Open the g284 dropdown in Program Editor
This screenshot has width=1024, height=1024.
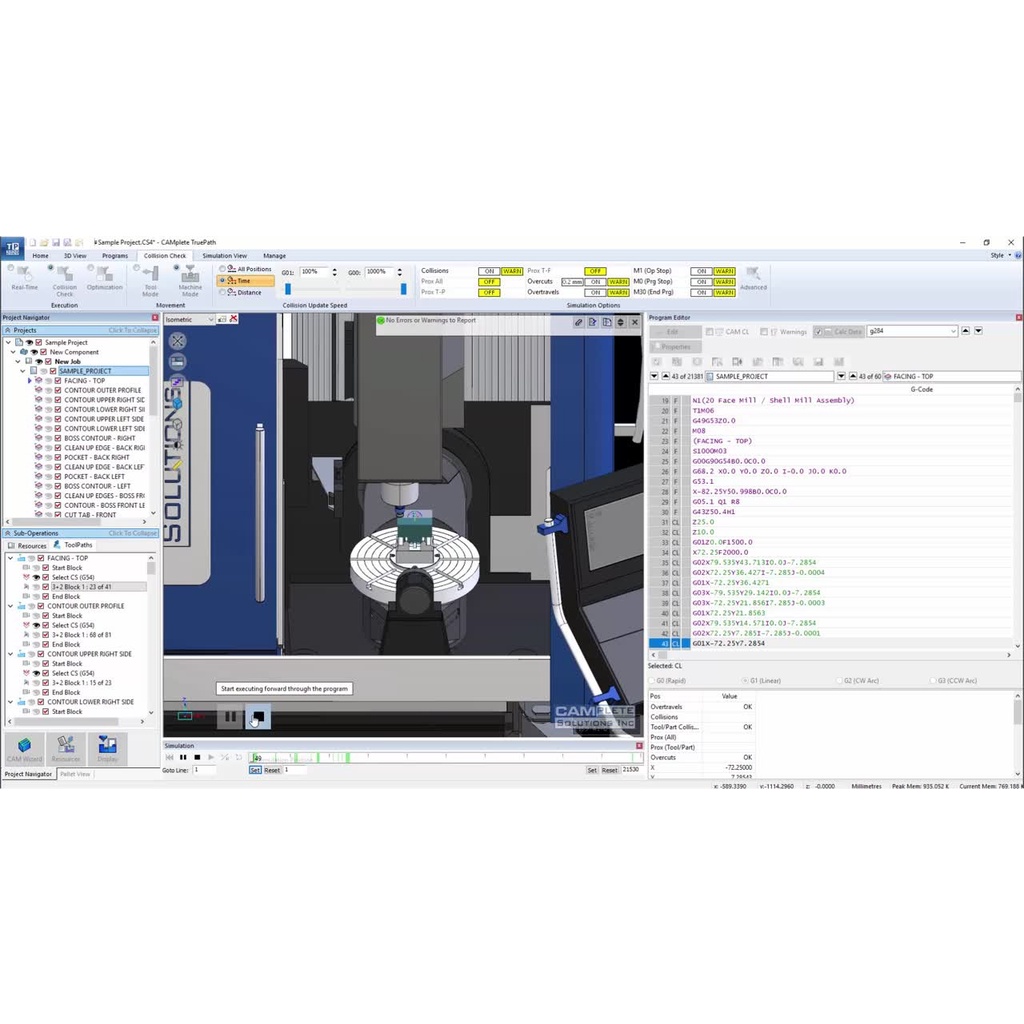tap(953, 331)
